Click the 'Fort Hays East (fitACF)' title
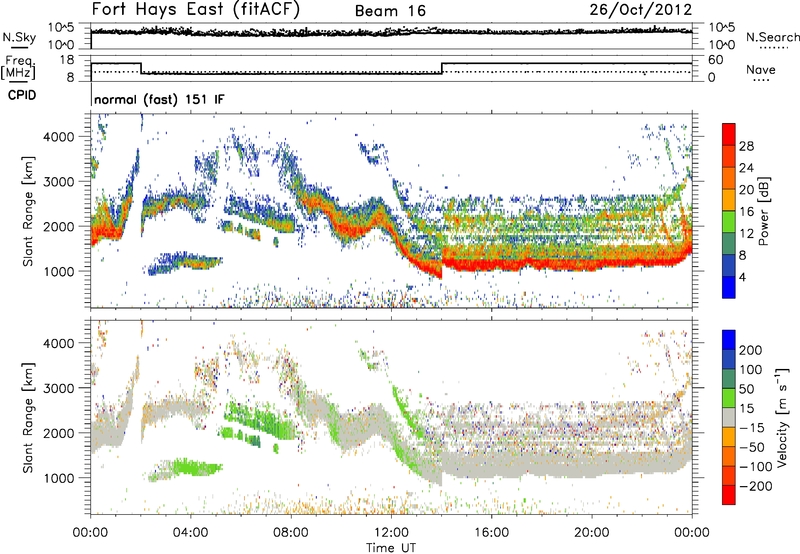 196,10
